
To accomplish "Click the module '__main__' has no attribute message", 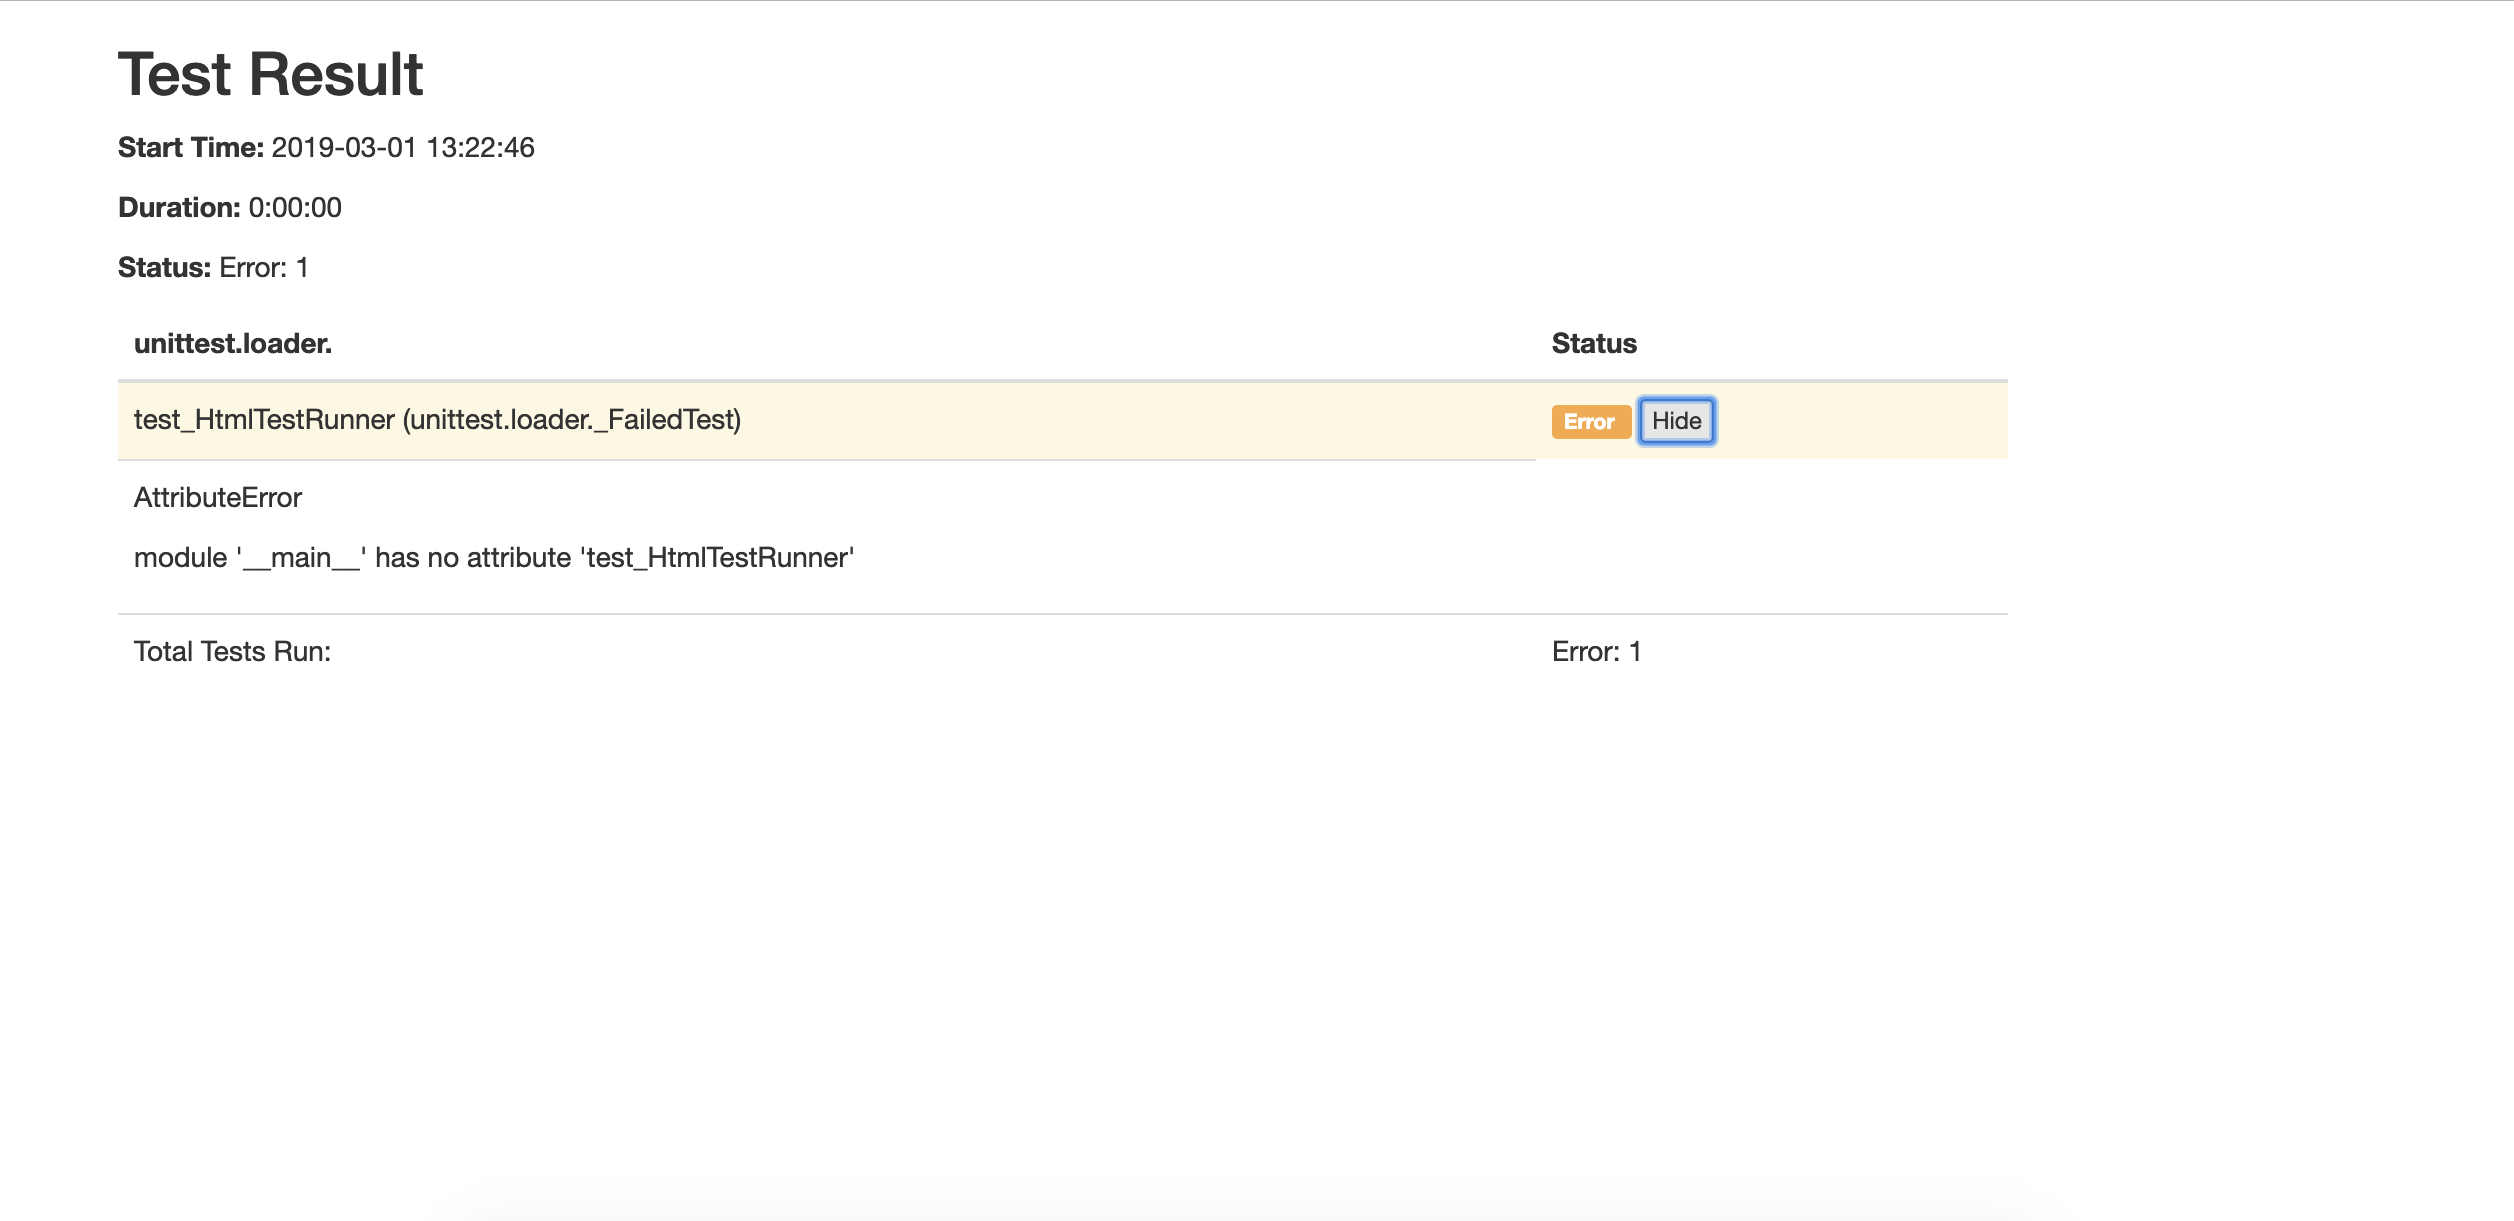I will pos(494,558).
